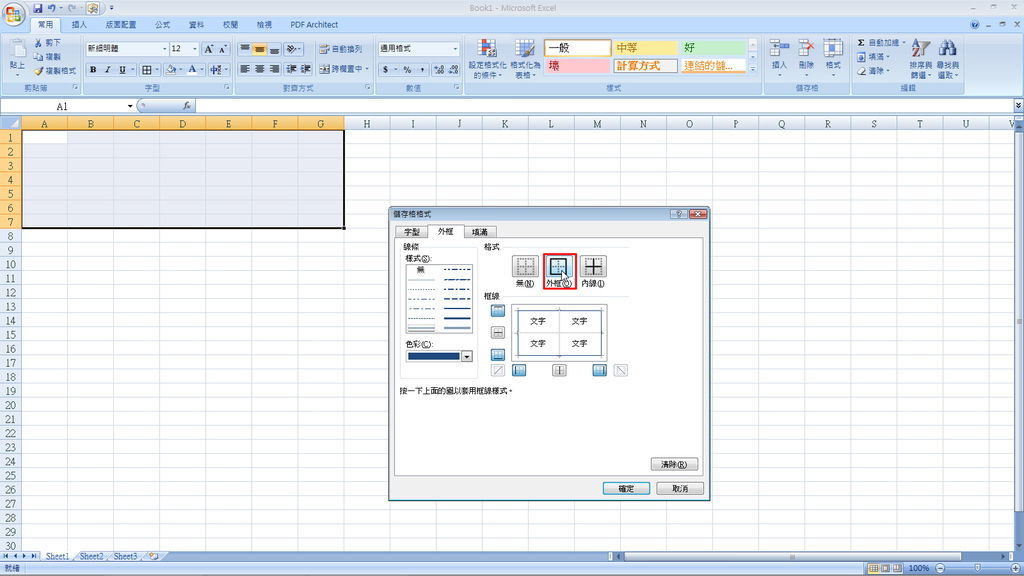Switch to Sheet2 tab
Screen dimensions: 1024x576
[x=91, y=556]
